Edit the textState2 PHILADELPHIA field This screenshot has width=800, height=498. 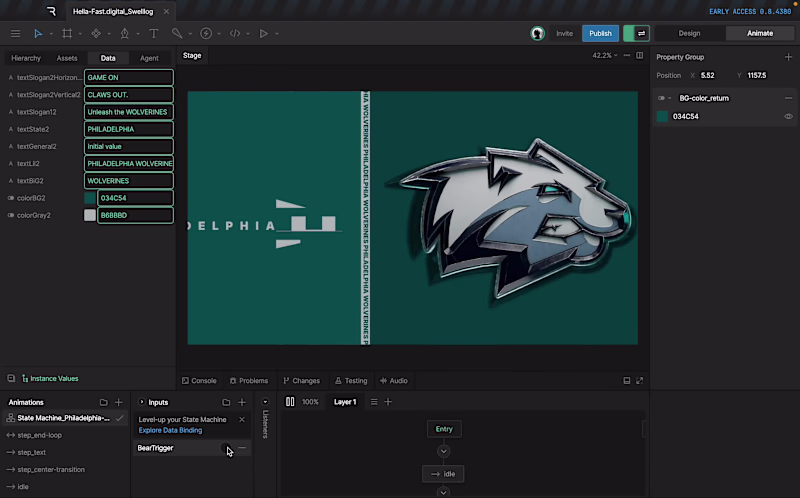coord(129,129)
